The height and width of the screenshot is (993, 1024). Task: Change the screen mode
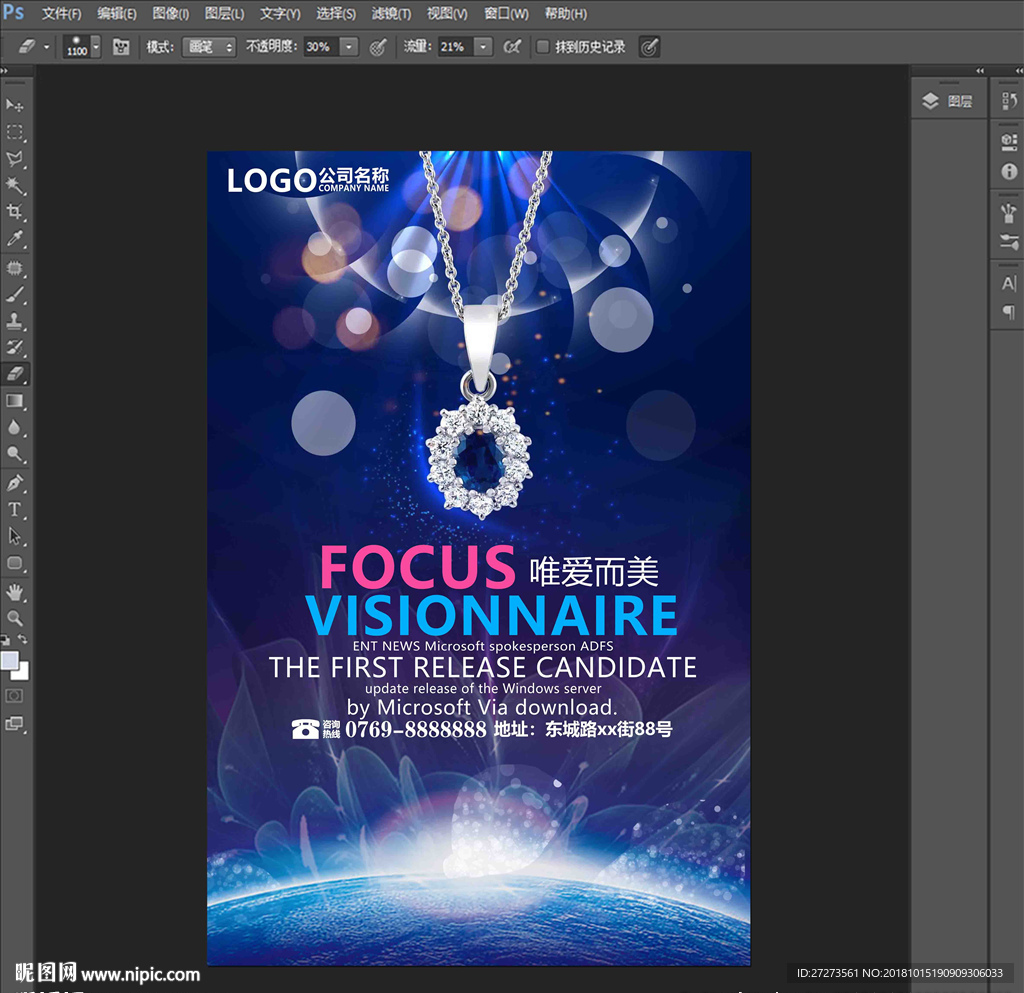point(14,723)
